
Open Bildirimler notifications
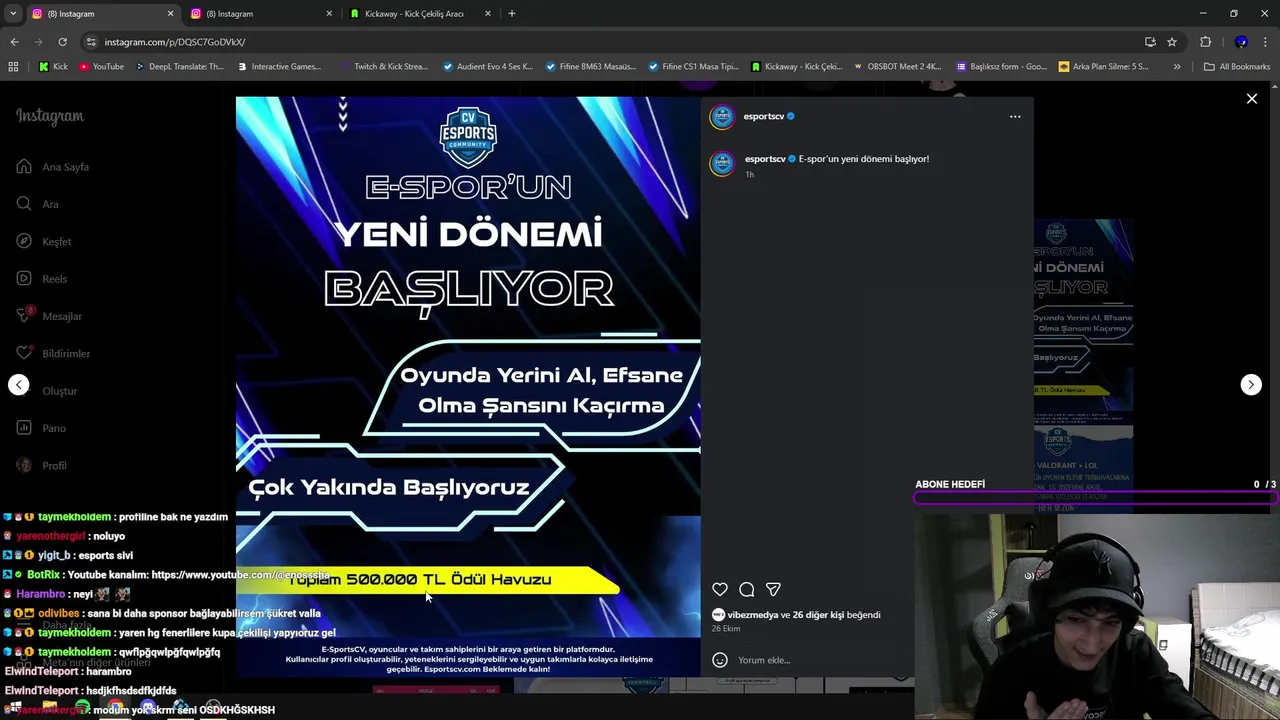[x=53, y=353]
